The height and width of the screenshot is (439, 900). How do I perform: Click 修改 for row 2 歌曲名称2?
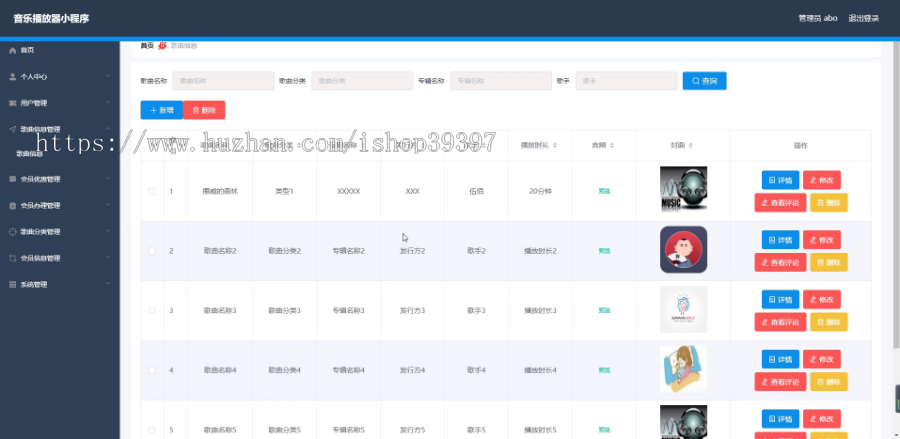click(821, 239)
